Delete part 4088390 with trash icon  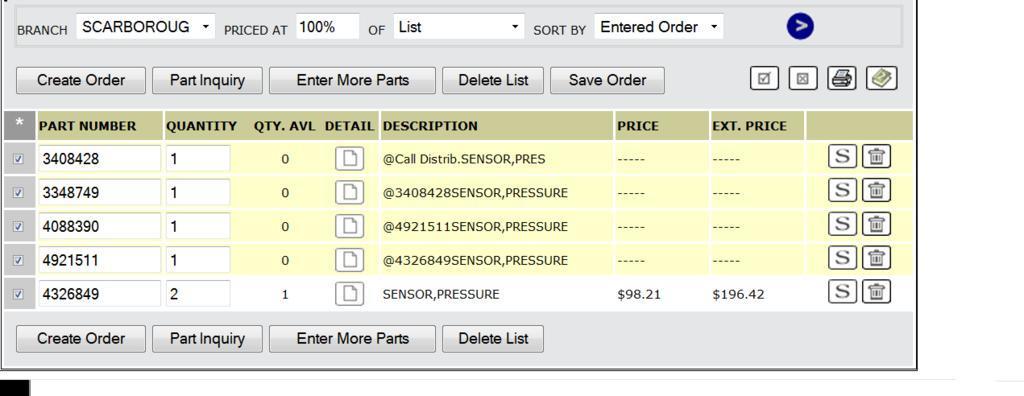(876, 224)
